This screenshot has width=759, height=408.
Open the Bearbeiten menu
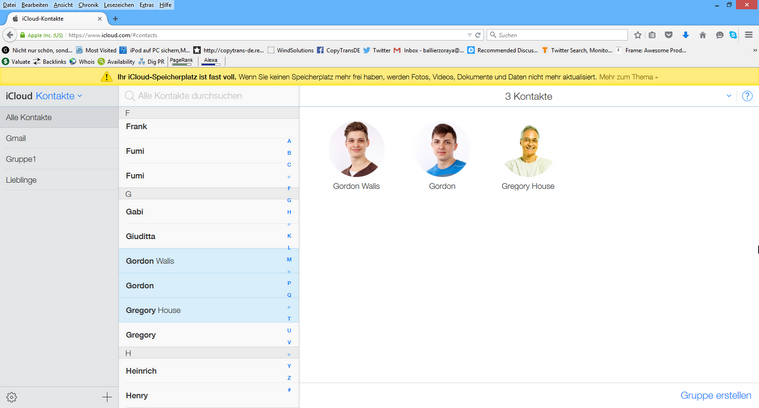[x=34, y=5]
